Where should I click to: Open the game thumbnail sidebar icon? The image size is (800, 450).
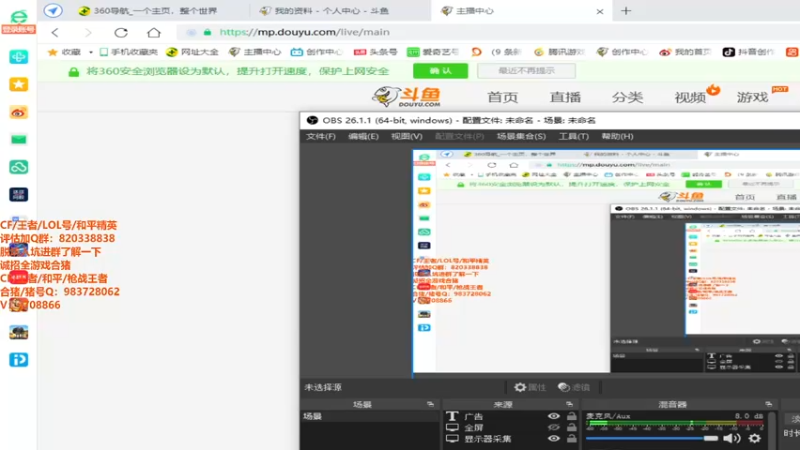[x=18, y=332]
